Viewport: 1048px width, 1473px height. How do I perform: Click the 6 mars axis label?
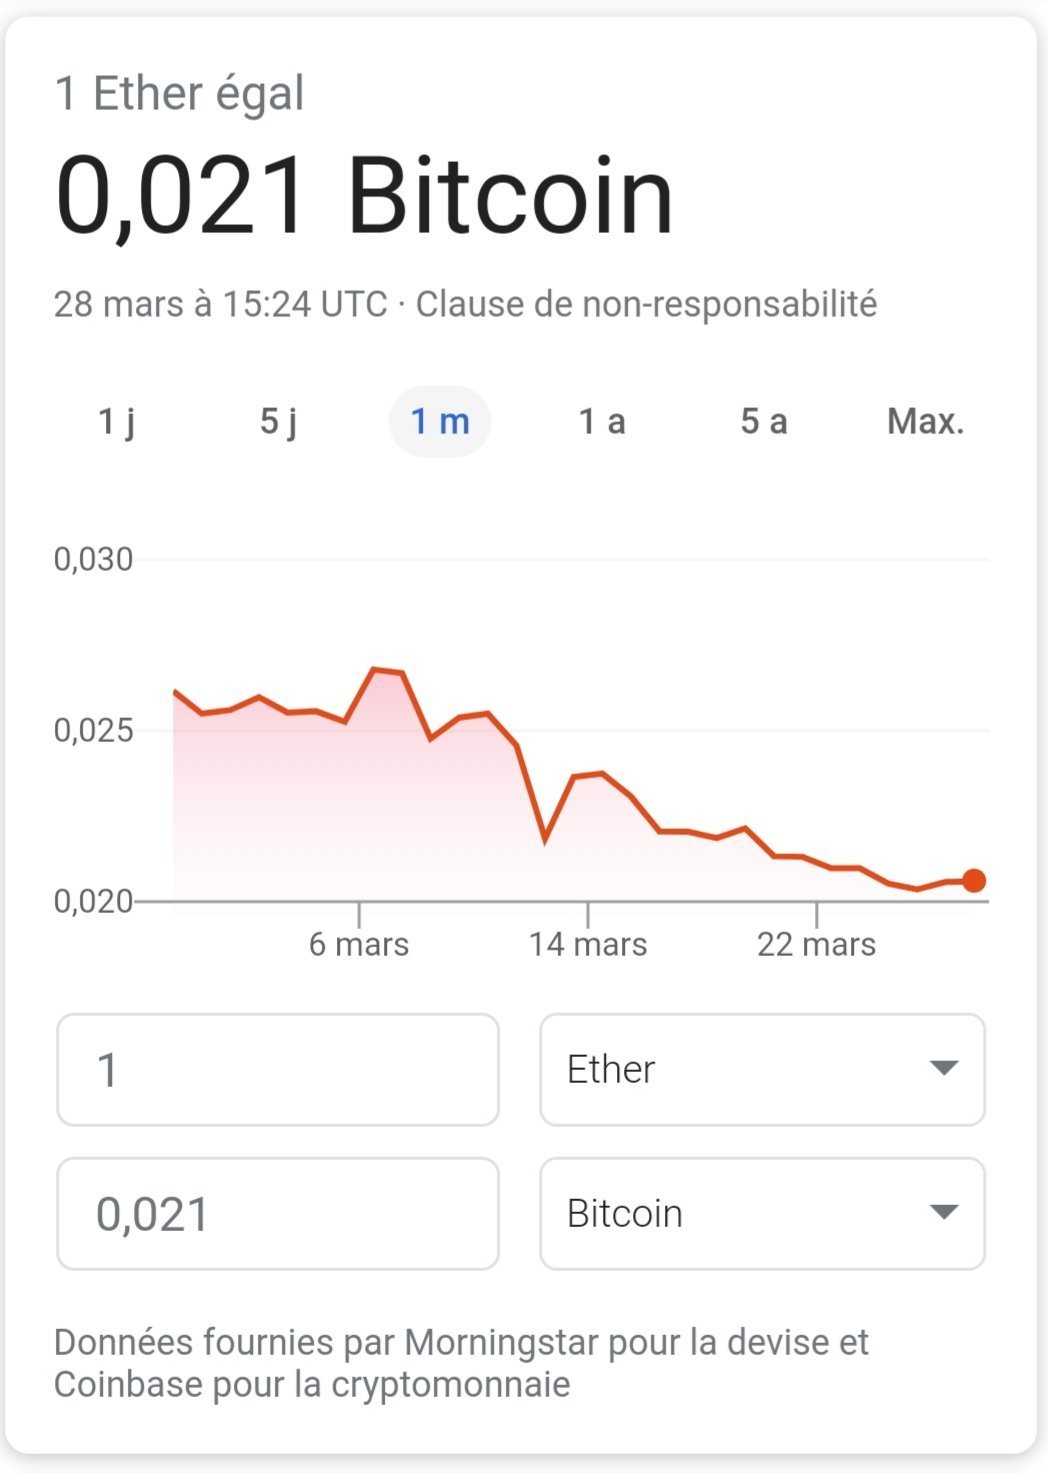[x=359, y=944]
